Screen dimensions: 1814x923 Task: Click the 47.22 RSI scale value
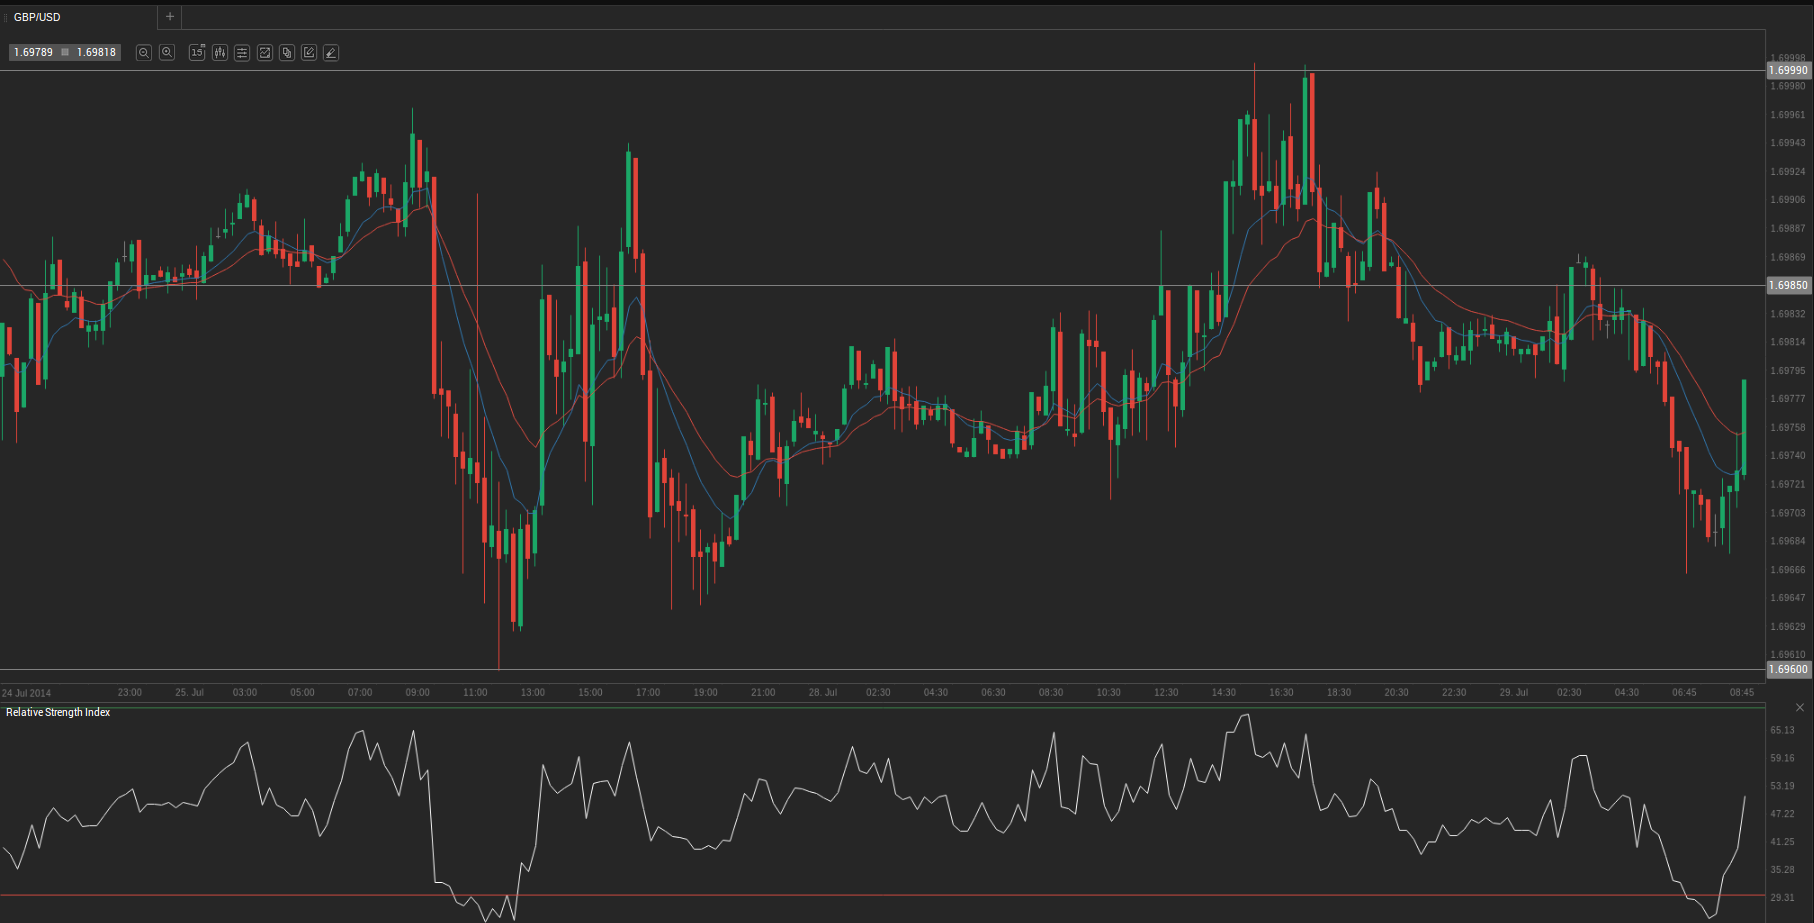click(x=1782, y=814)
